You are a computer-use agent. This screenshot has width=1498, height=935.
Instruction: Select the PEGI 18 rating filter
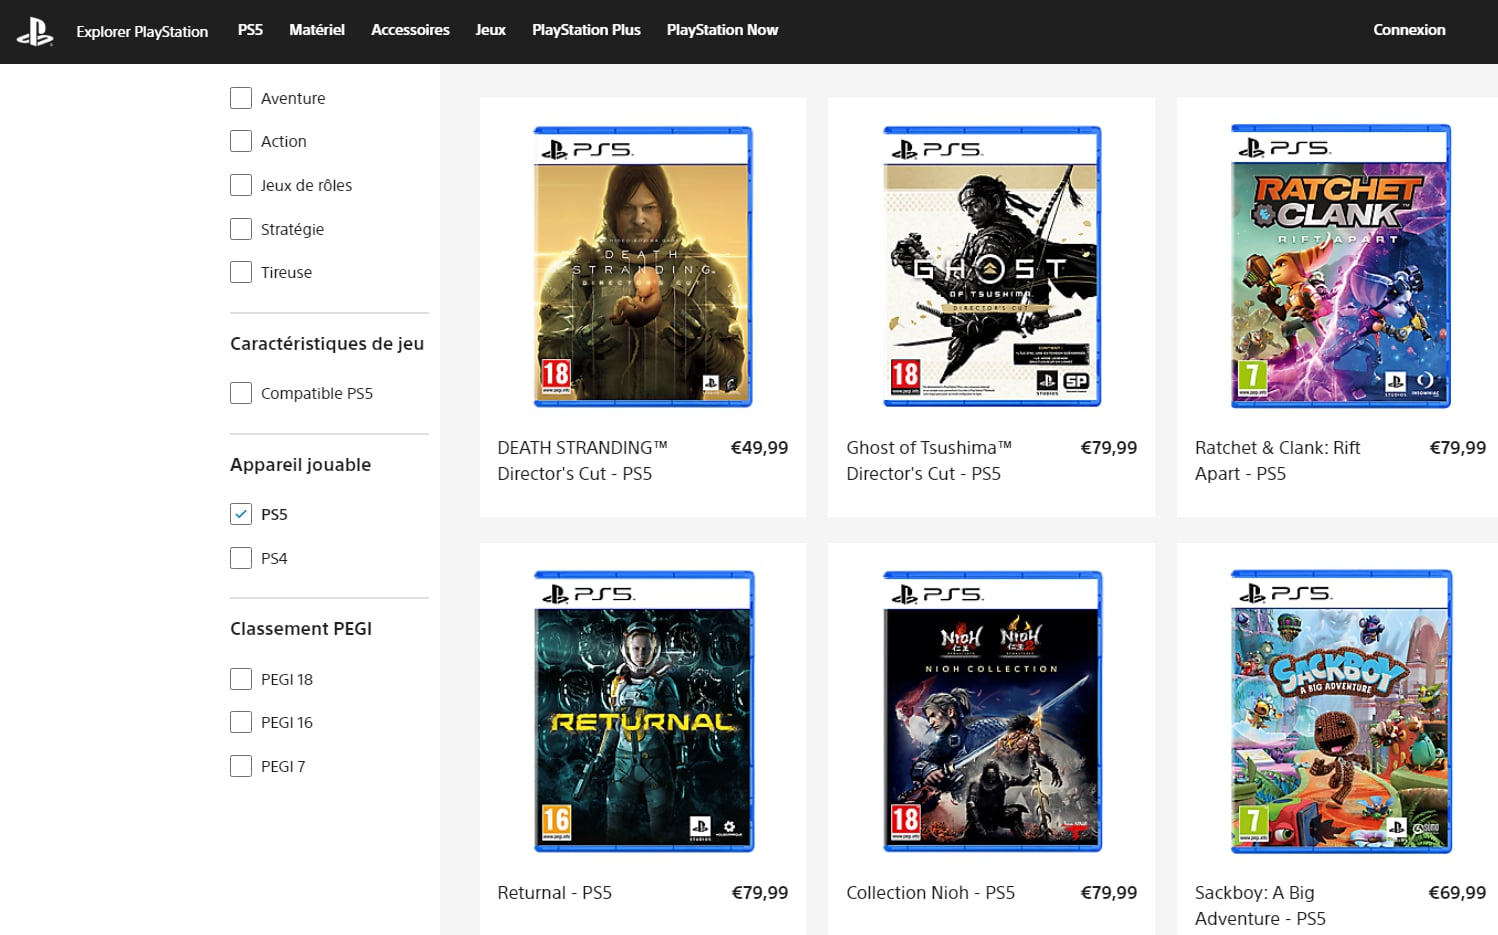[x=241, y=679]
